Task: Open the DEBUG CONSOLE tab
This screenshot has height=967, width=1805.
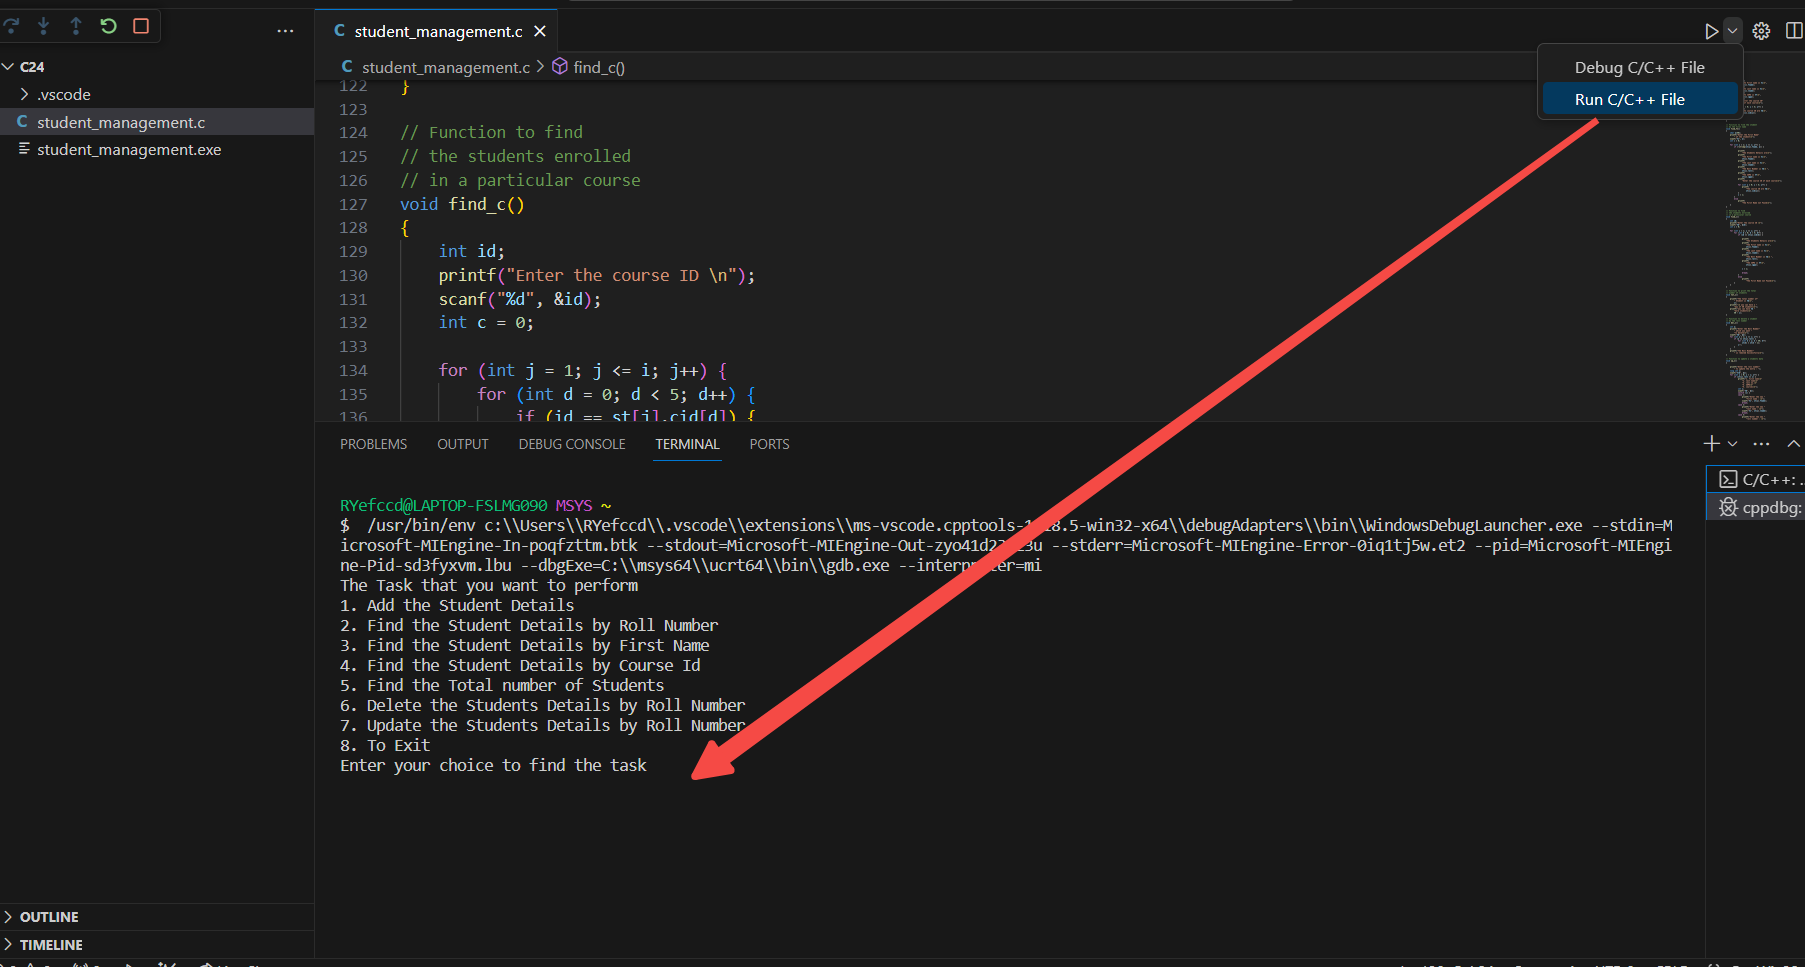Action: click(x=572, y=444)
